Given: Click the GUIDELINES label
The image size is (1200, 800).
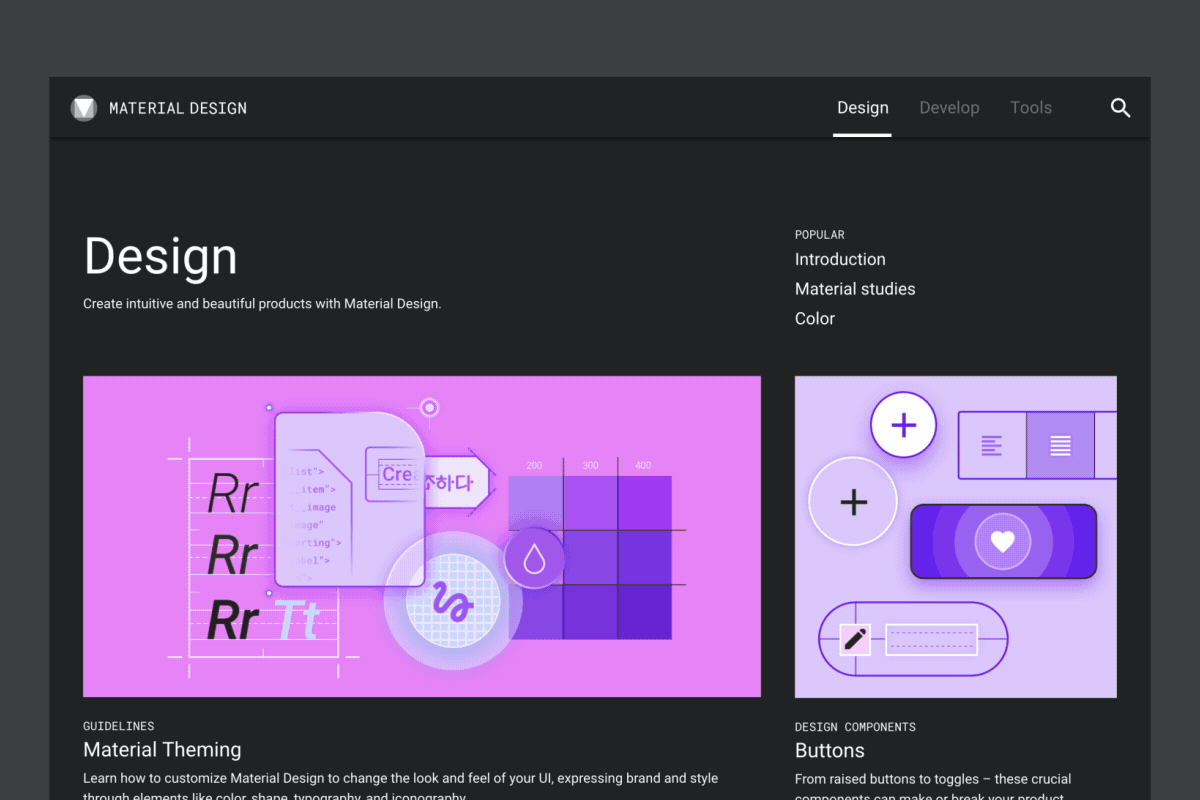Looking at the screenshot, I should (x=119, y=727).
